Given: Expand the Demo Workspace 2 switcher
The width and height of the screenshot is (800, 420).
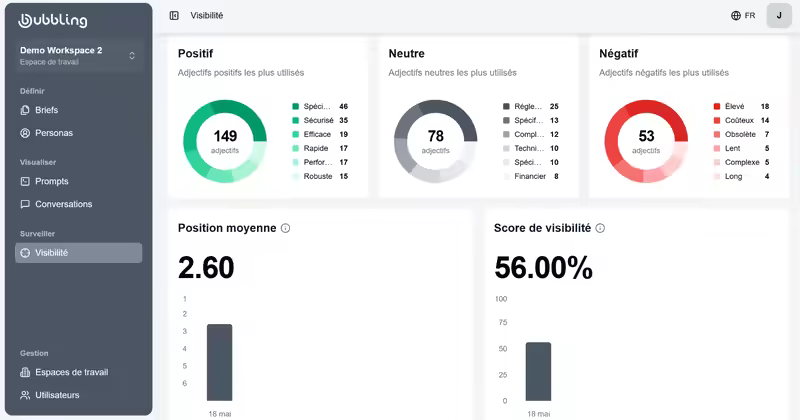Looking at the screenshot, I should pyautogui.click(x=79, y=56).
